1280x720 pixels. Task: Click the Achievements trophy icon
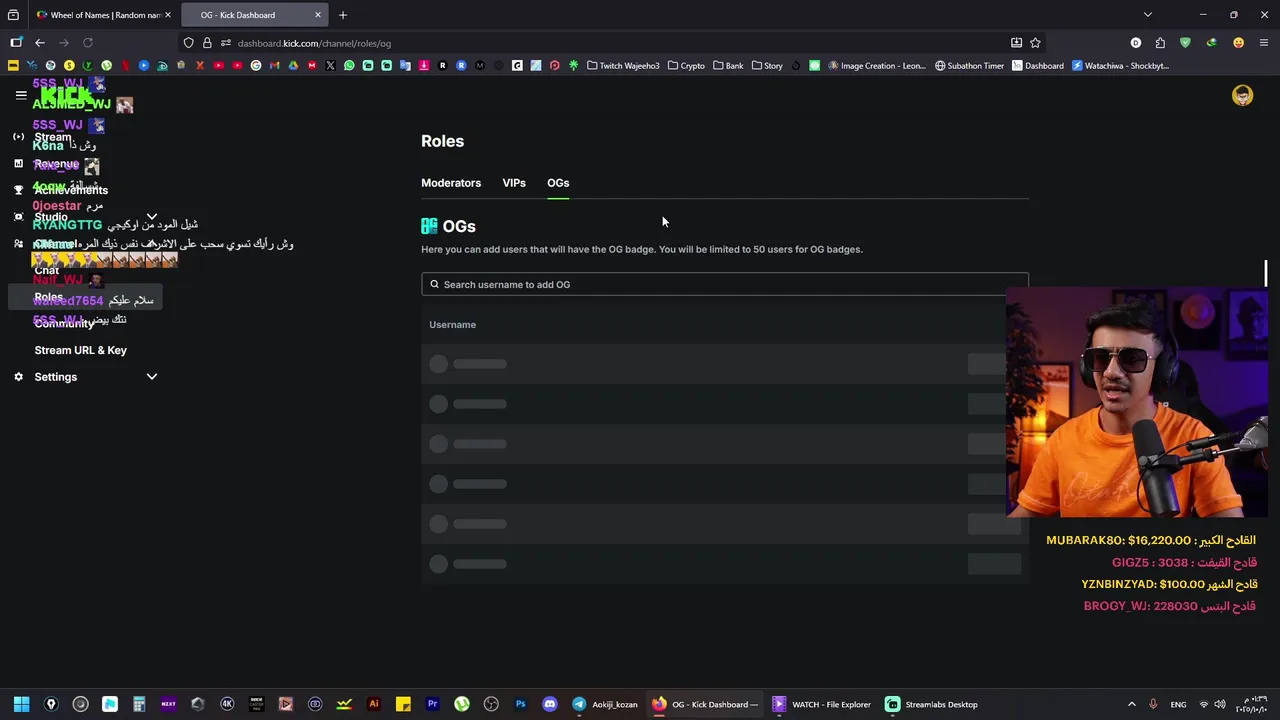point(18,189)
